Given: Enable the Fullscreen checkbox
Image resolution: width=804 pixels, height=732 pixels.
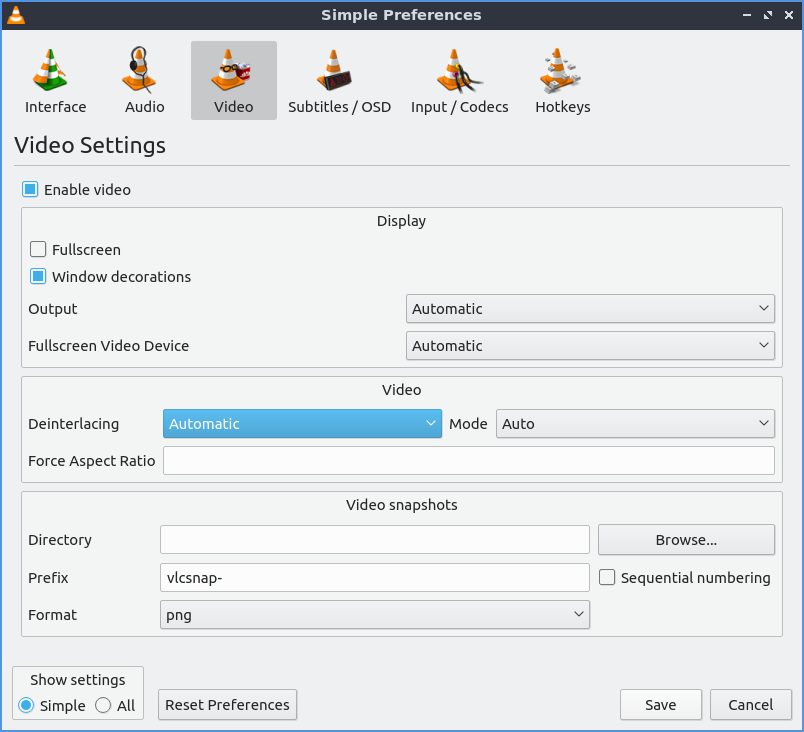Looking at the screenshot, I should point(39,250).
